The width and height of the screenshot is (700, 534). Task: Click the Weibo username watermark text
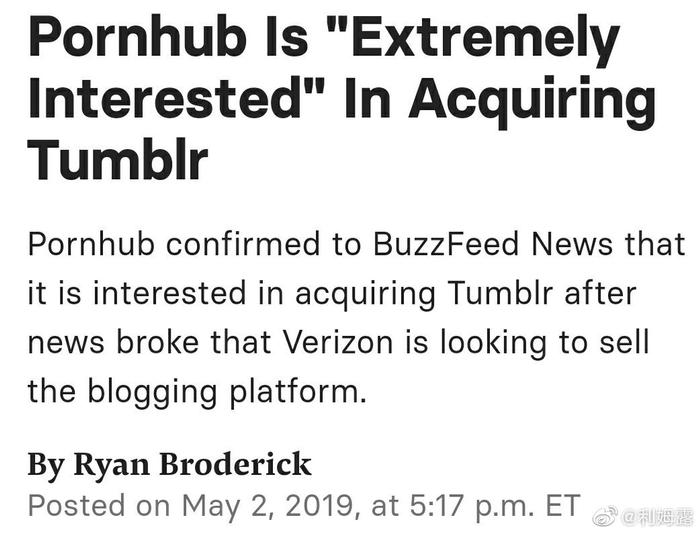[x=655, y=517]
